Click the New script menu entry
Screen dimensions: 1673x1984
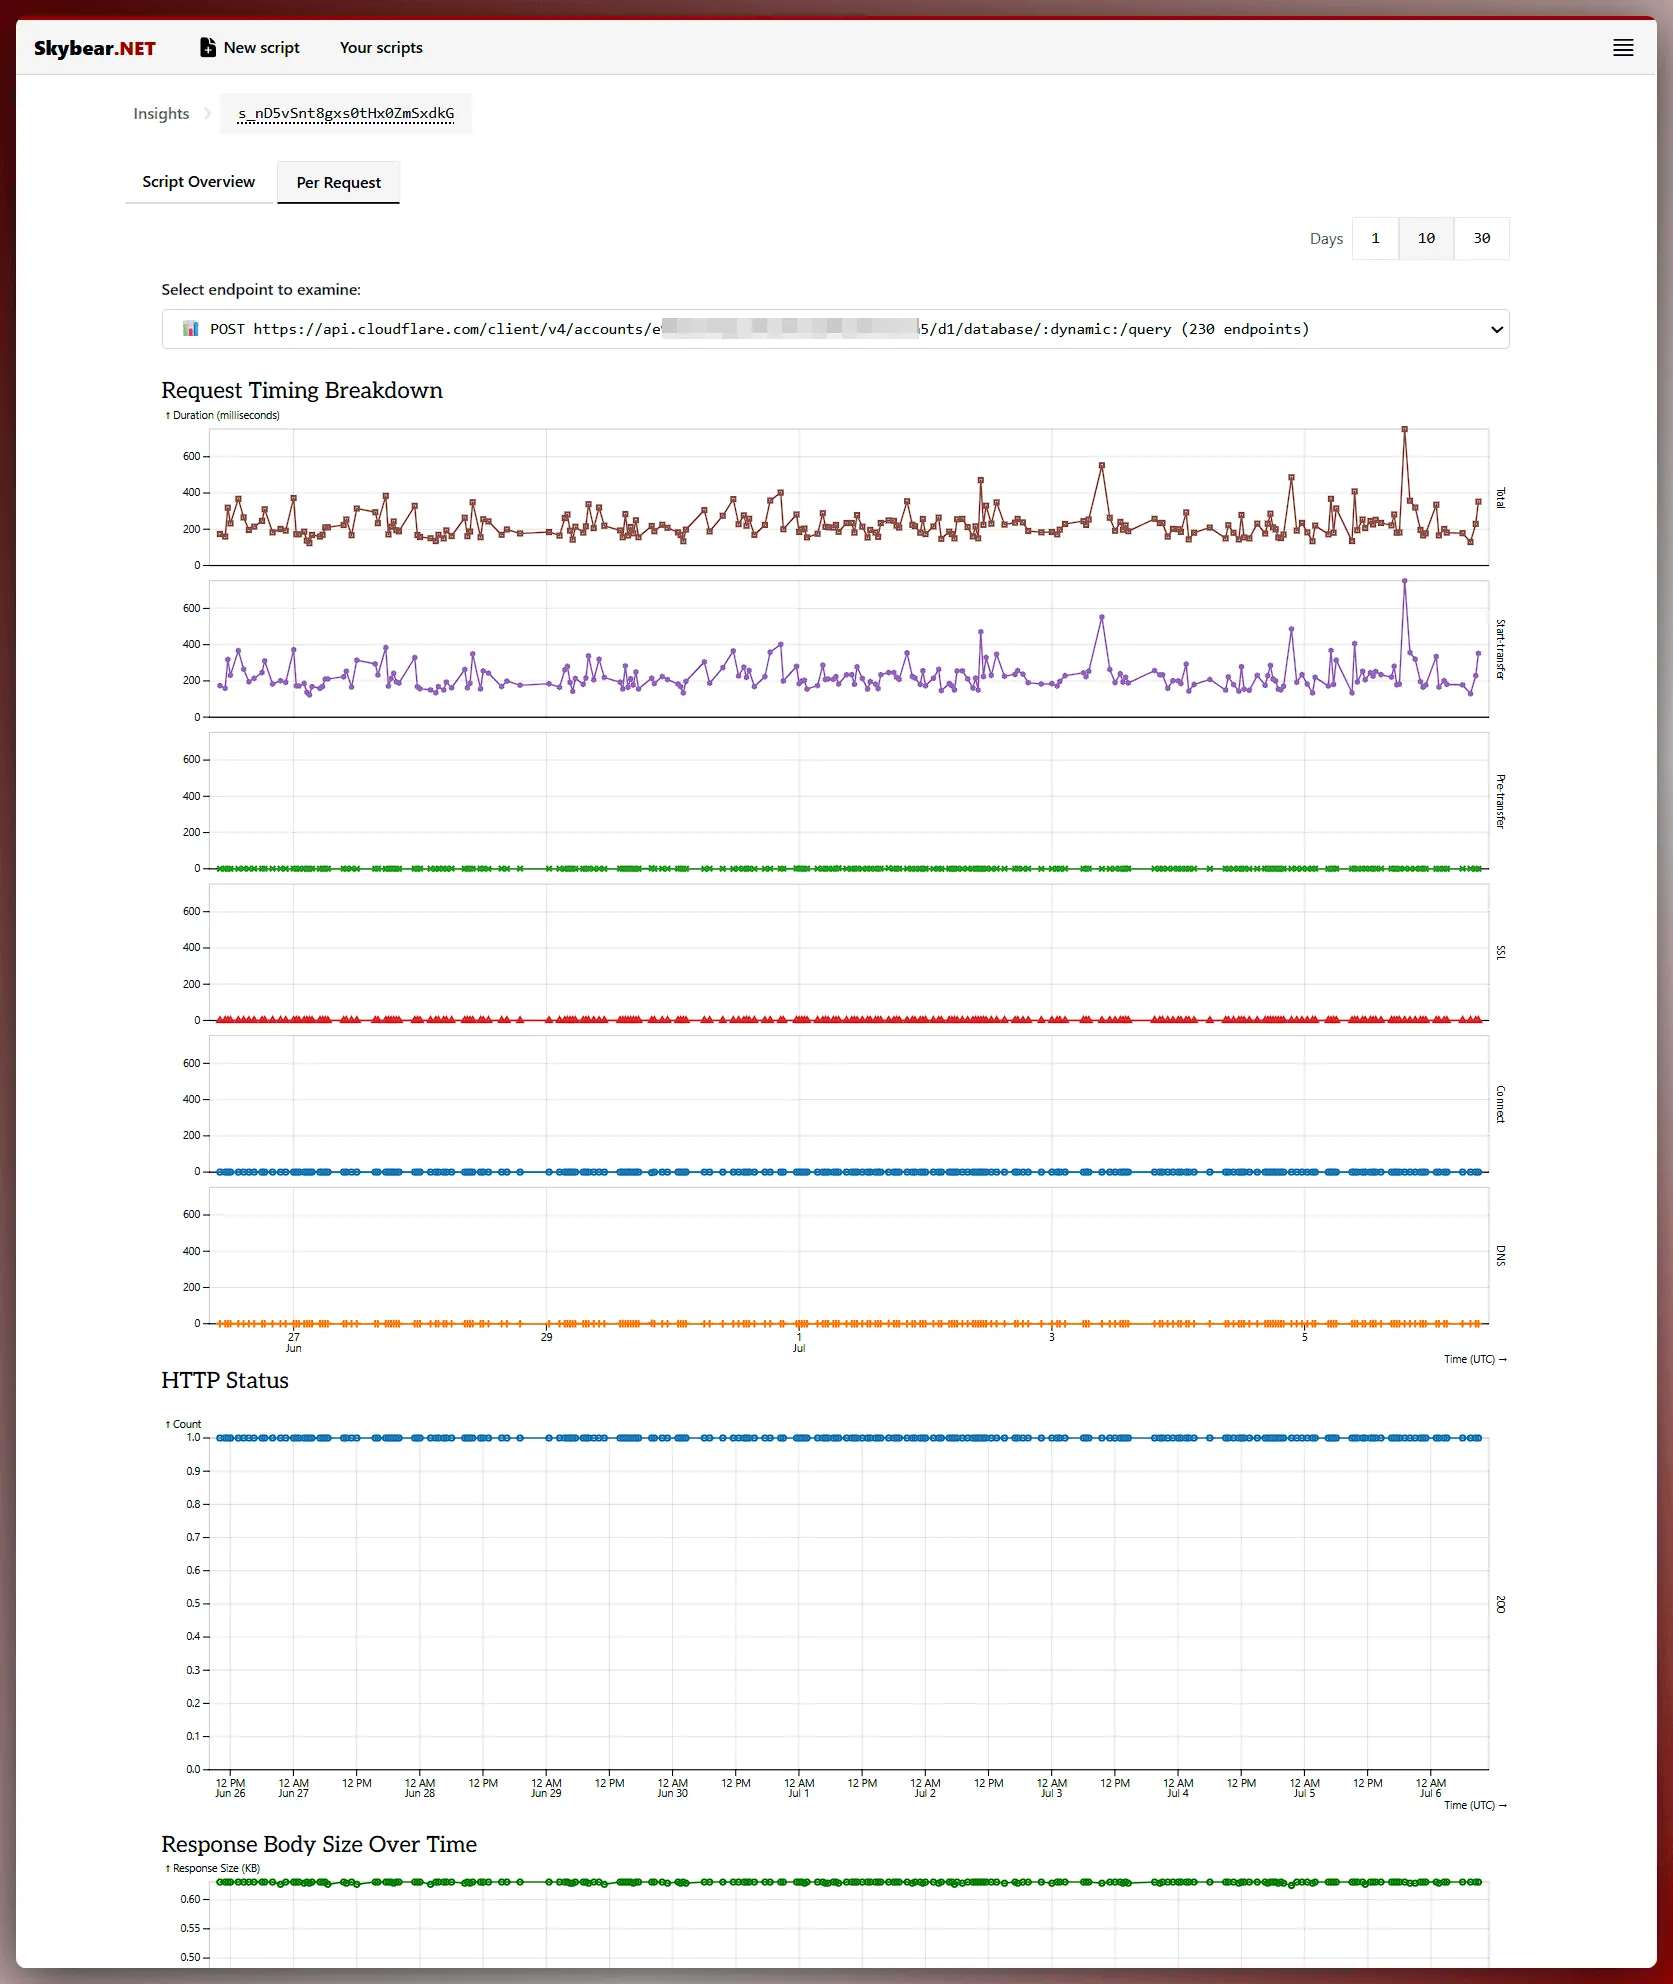(261, 47)
